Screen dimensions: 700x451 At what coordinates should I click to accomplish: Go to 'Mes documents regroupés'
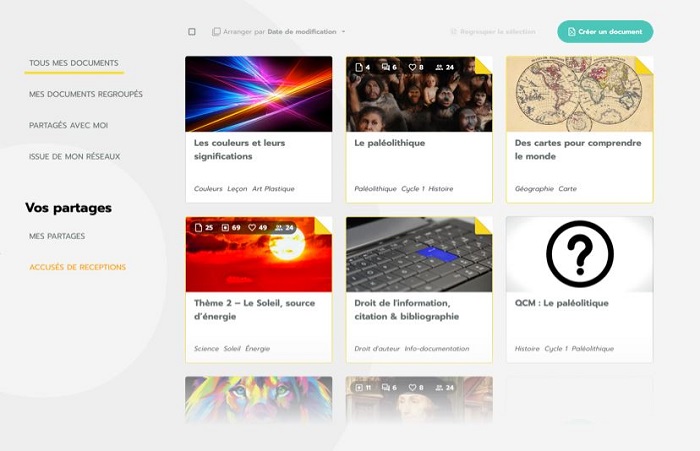click(86, 94)
